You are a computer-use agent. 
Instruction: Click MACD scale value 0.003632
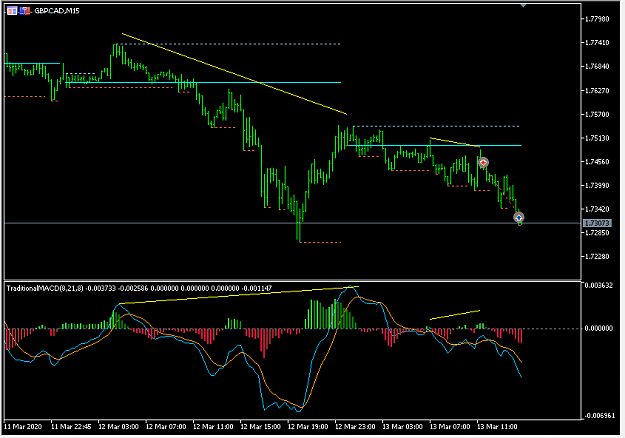[599, 285]
